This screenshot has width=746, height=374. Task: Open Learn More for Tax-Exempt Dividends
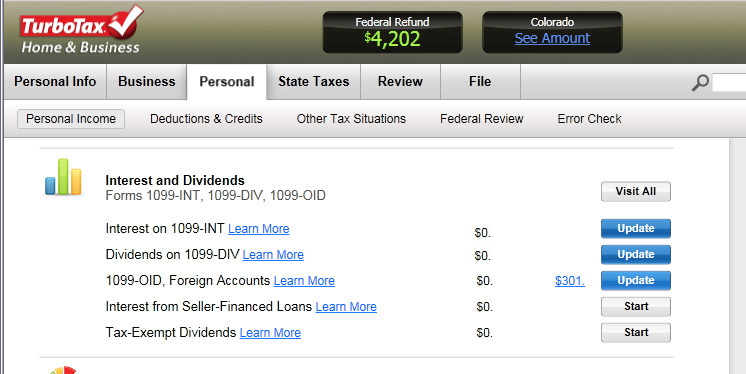pos(270,333)
